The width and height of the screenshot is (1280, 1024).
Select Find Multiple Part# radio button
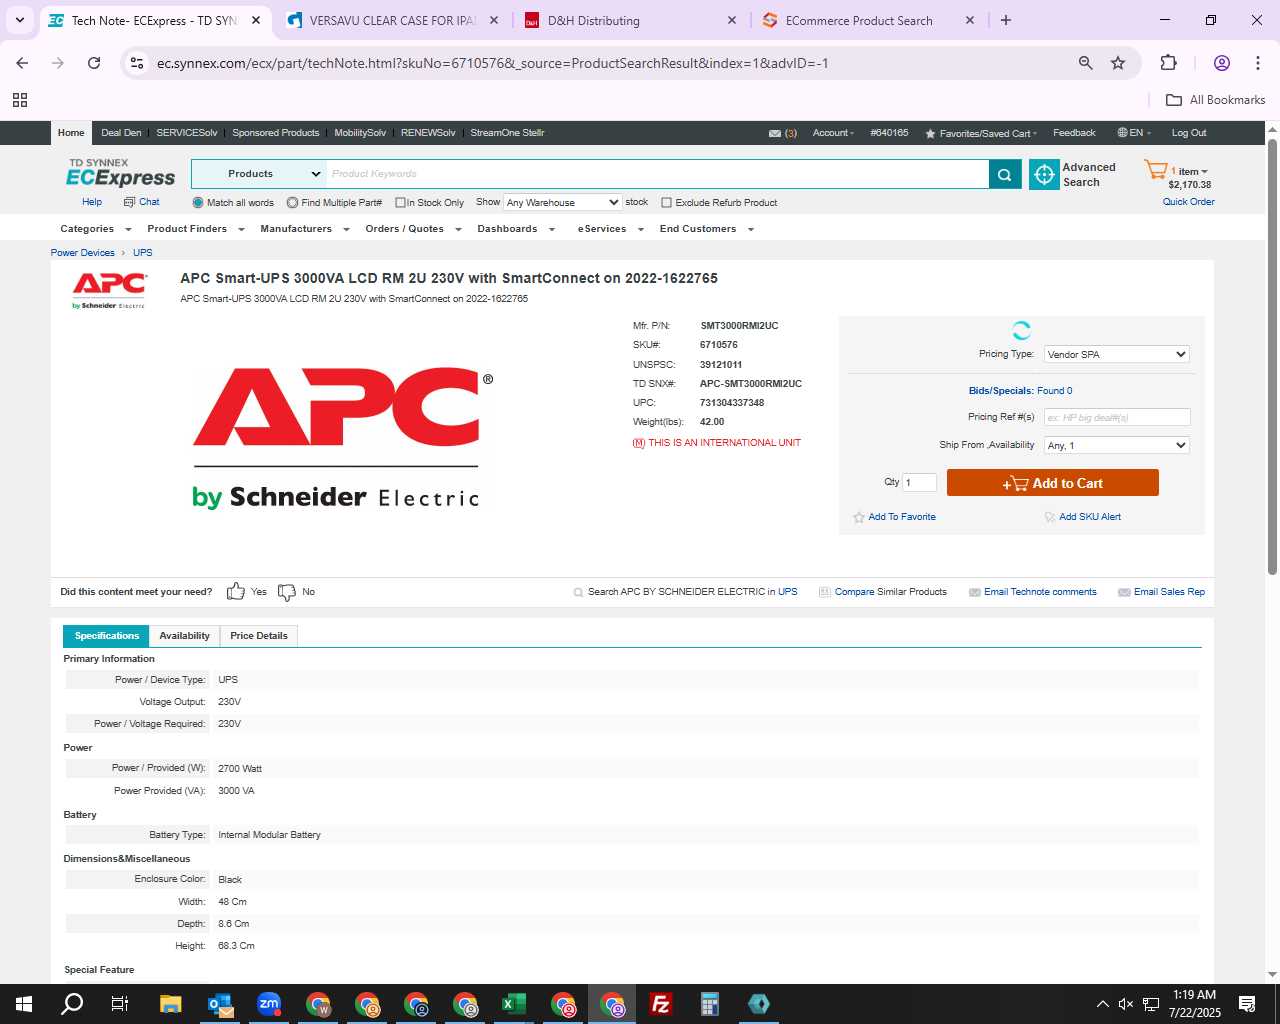[x=292, y=202]
